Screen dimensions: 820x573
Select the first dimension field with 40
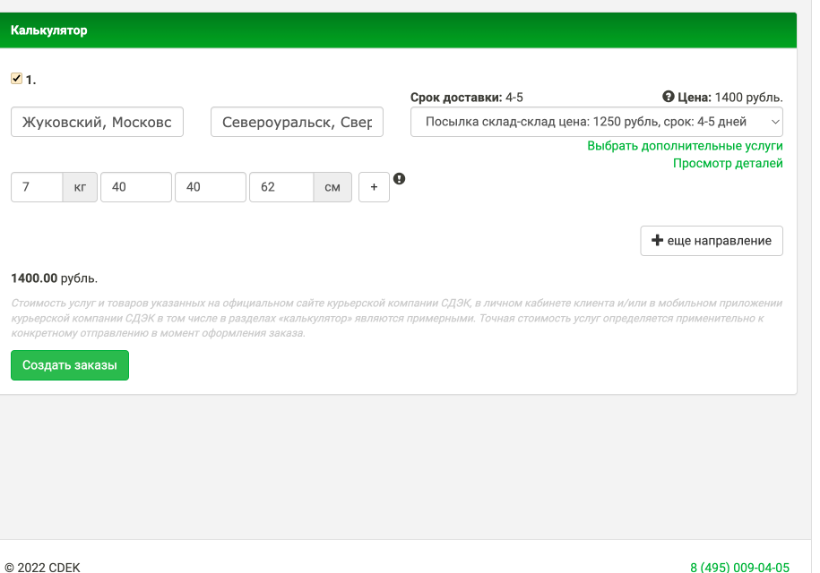coord(136,187)
